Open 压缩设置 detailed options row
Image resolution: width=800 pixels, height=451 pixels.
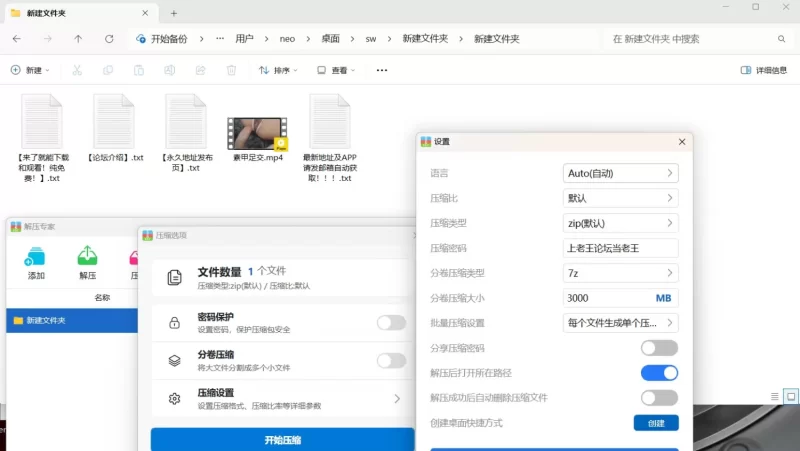[283, 398]
